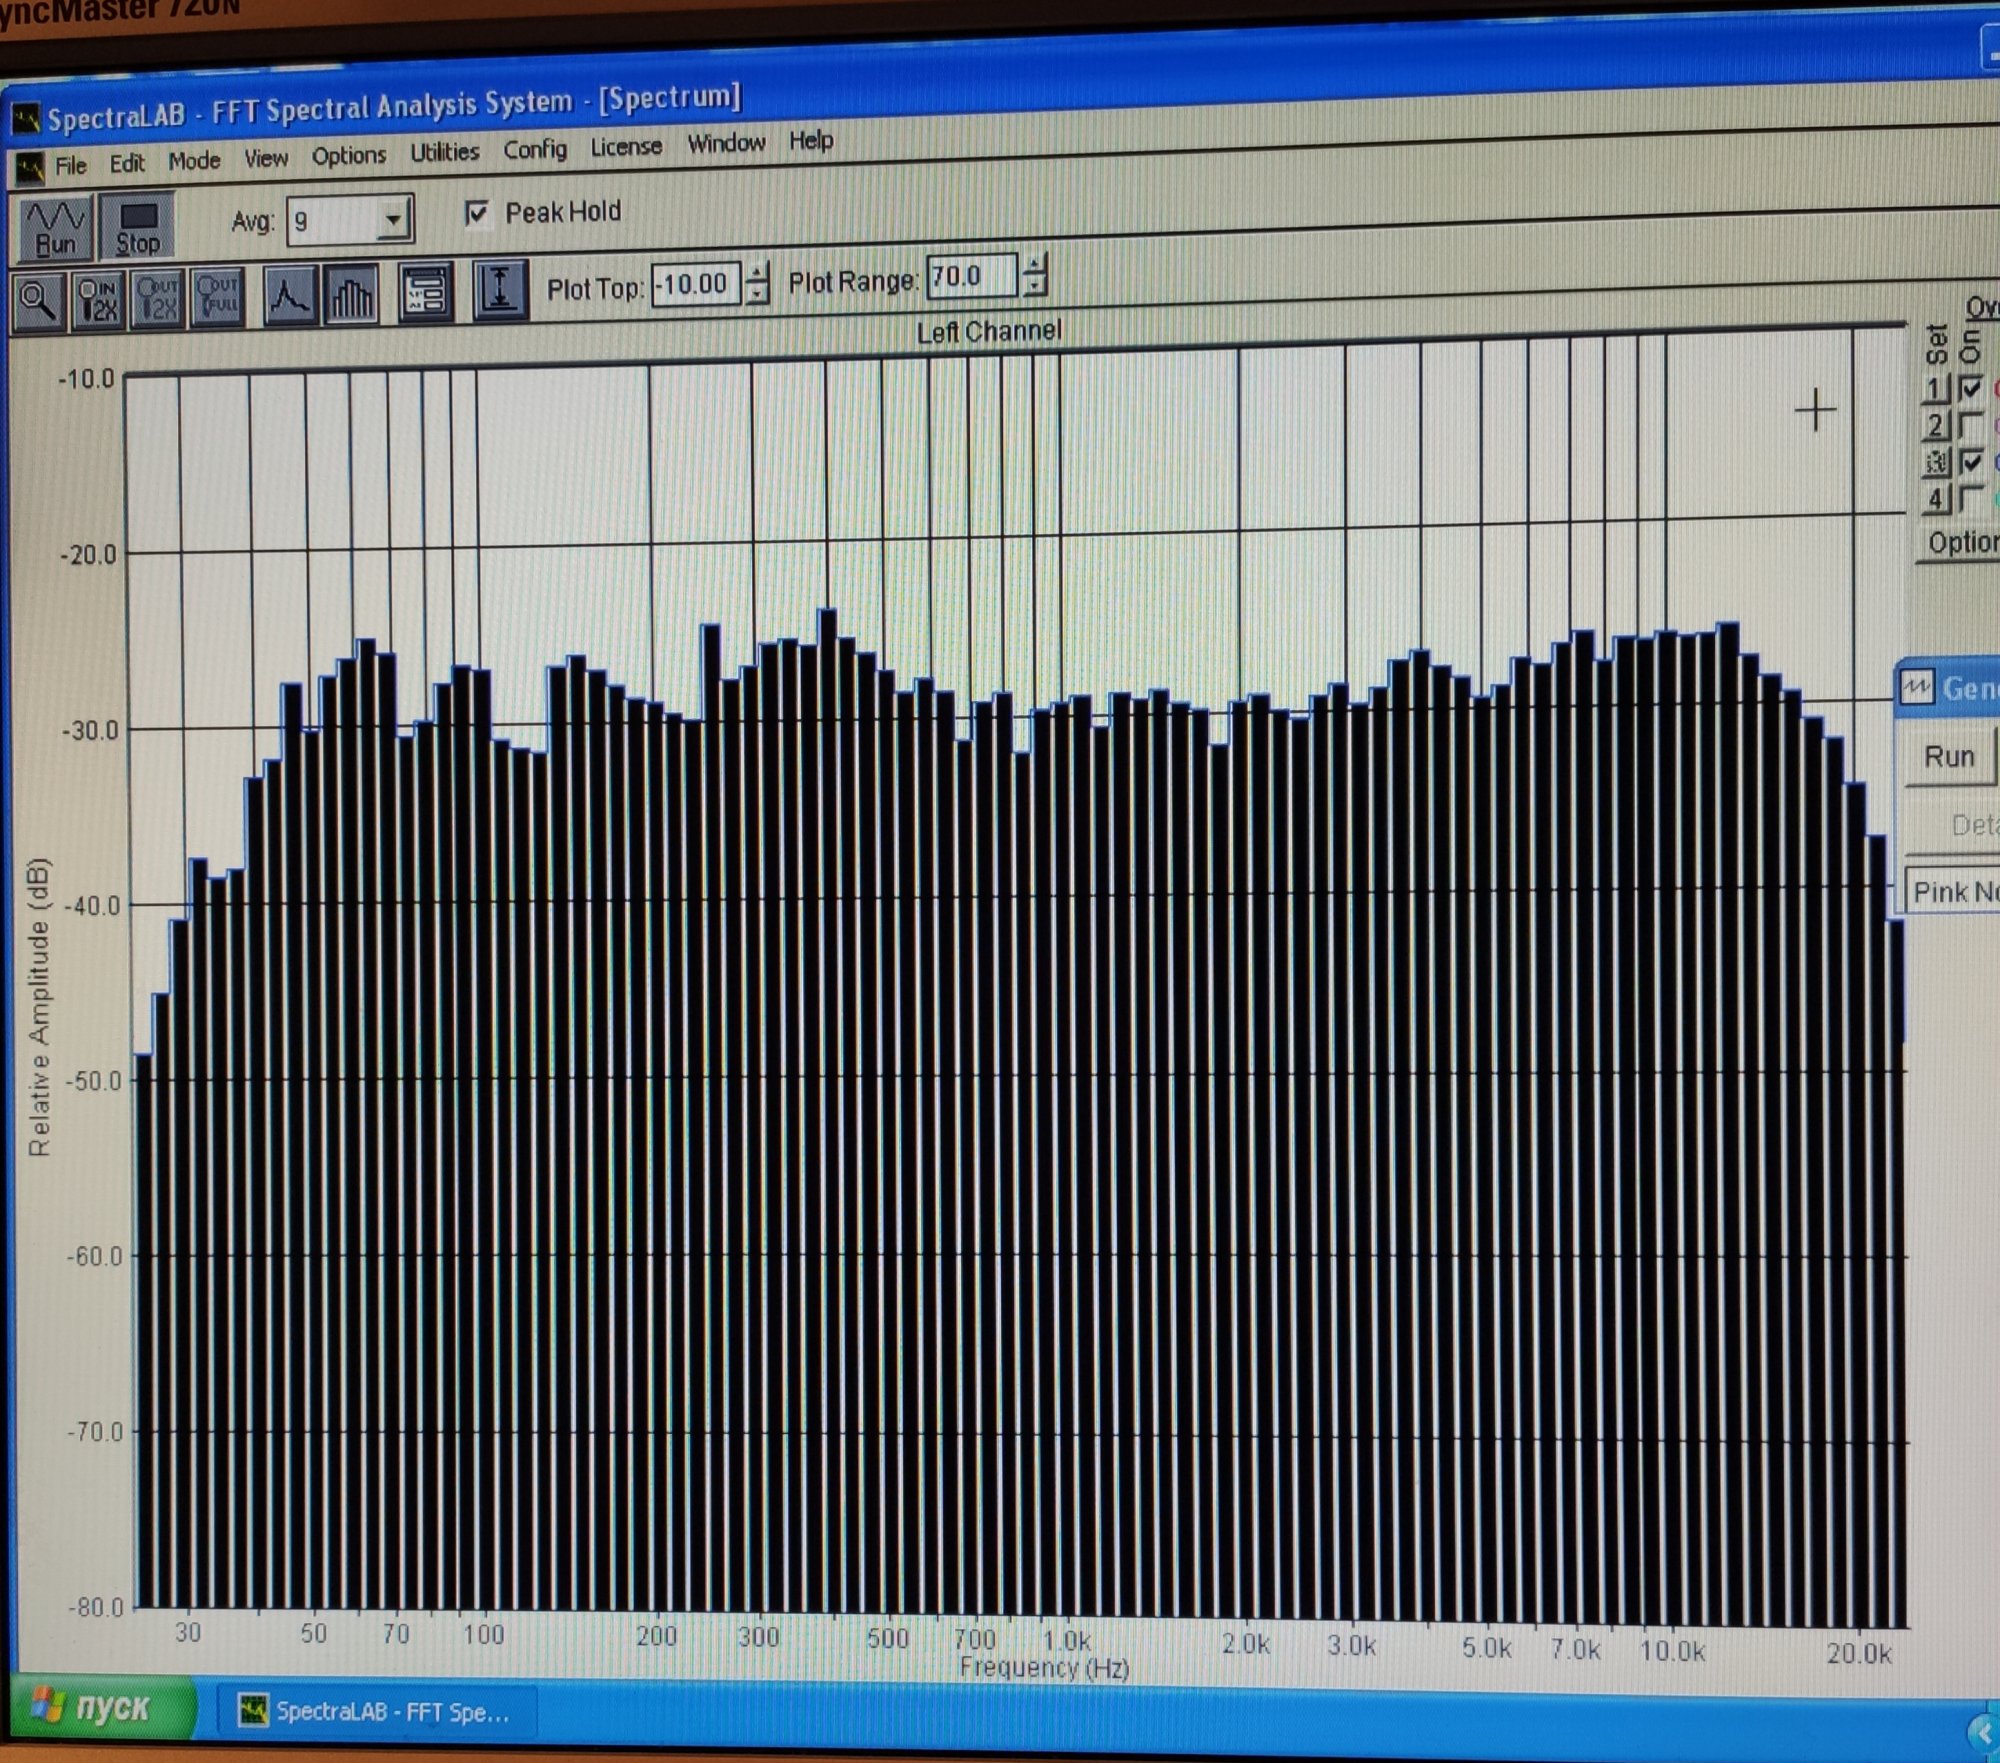Image resolution: width=2000 pixels, height=1763 pixels.
Task: Open the Avg averaging dropdown
Action: pyautogui.click(x=394, y=219)
